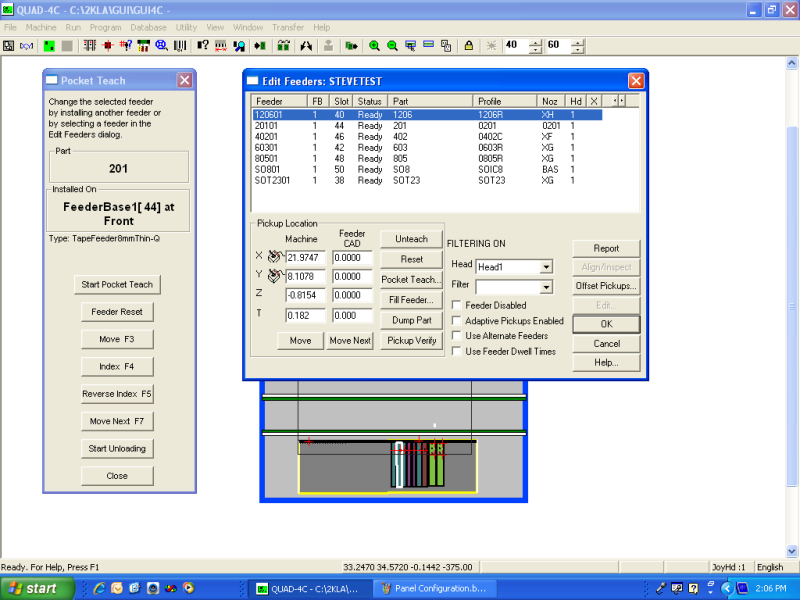Open the Machine menu
The width and height of the screenshot is (800, 600).
click(x=41, y=28)
